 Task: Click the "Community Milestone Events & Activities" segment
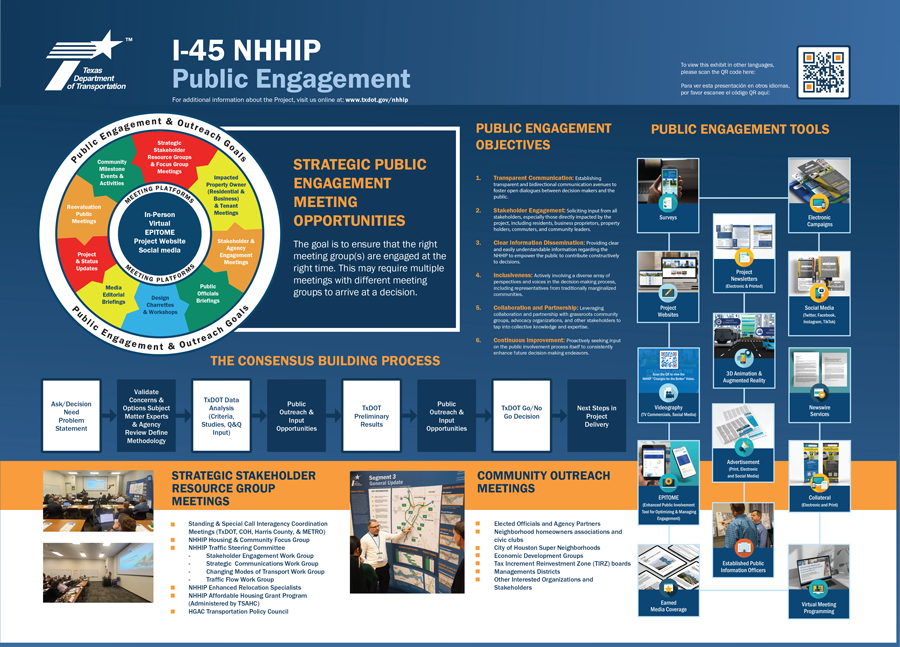[111, 172]
